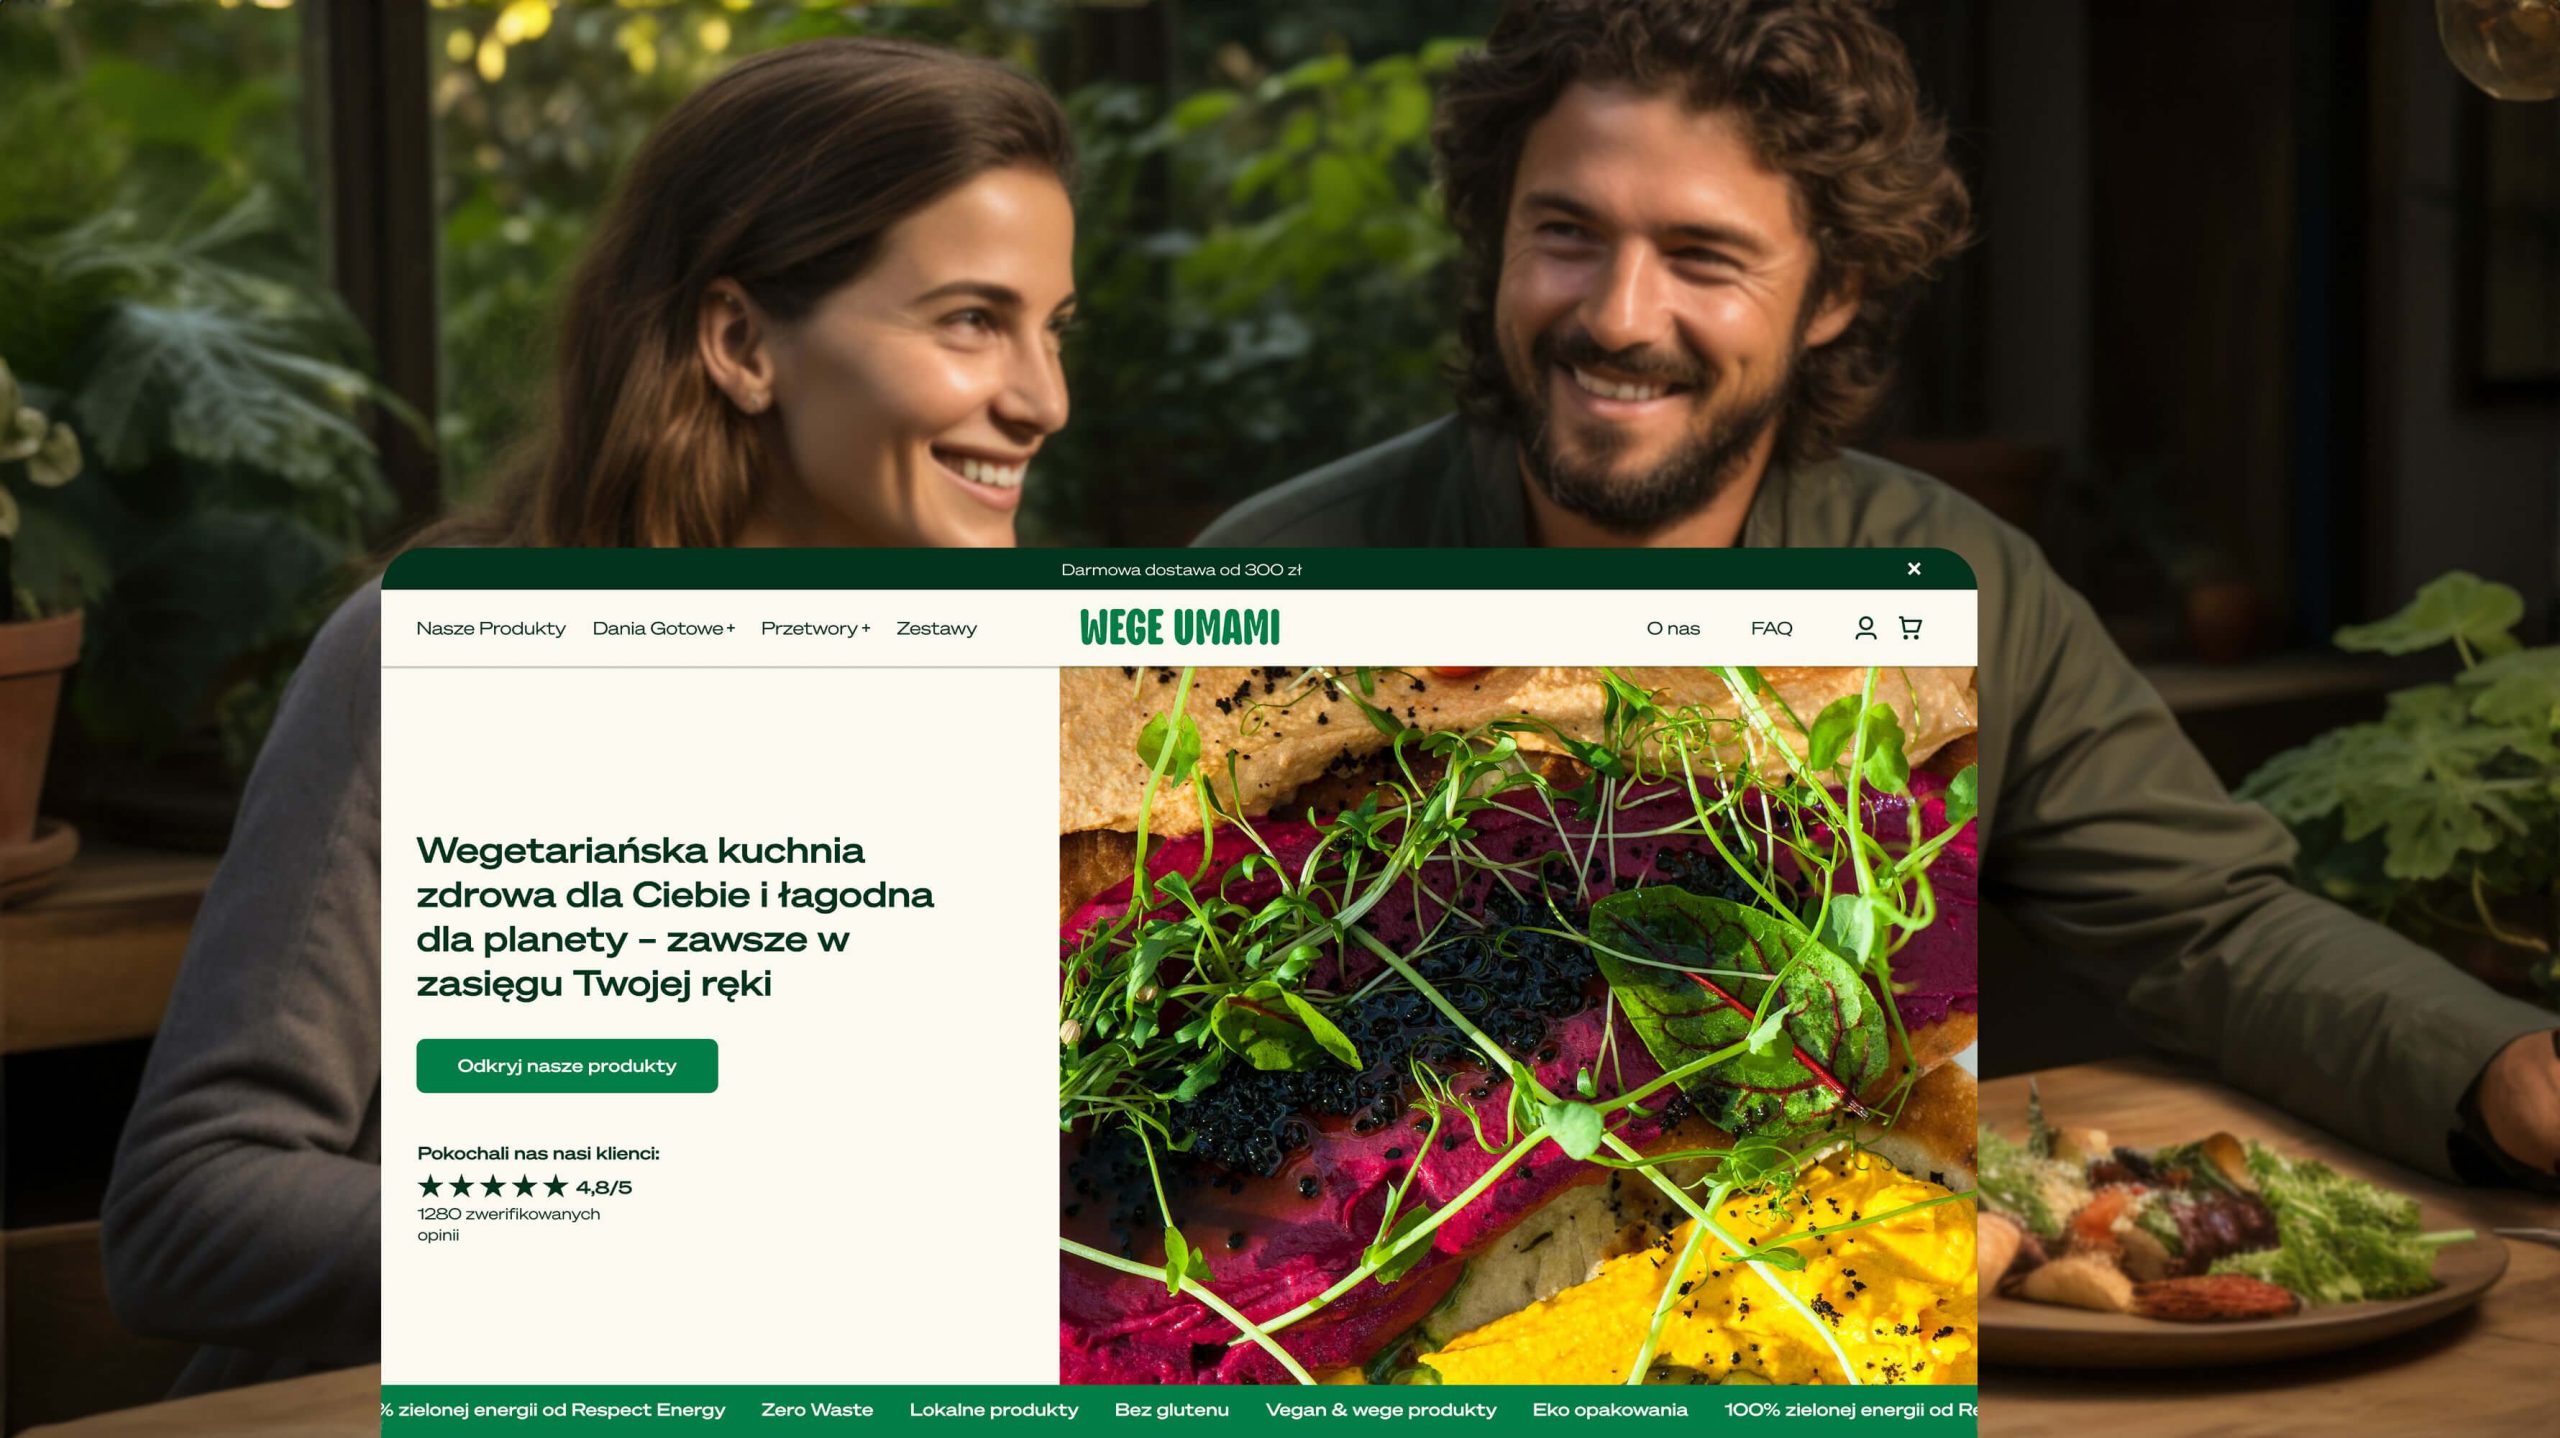
Task: Open the shopping cart icon
Action: tap(1910, 628)
